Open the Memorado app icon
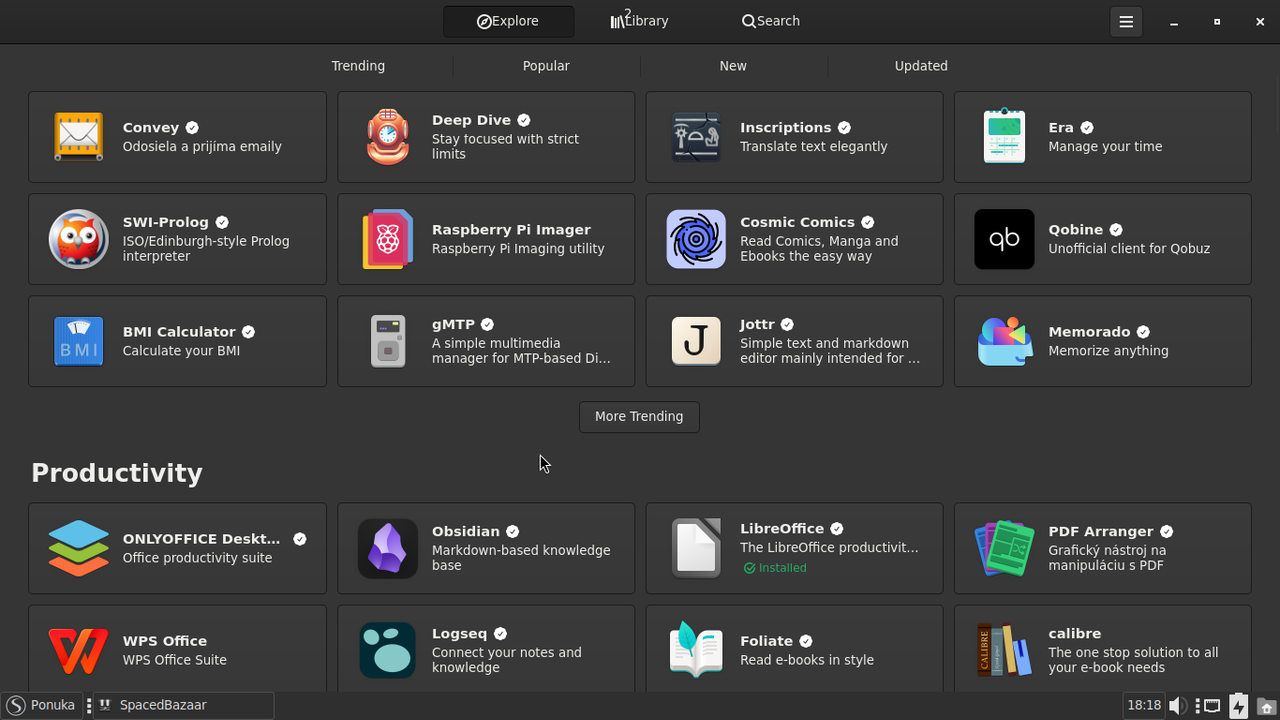The image size is (1280, 720). pos(1004,341)
